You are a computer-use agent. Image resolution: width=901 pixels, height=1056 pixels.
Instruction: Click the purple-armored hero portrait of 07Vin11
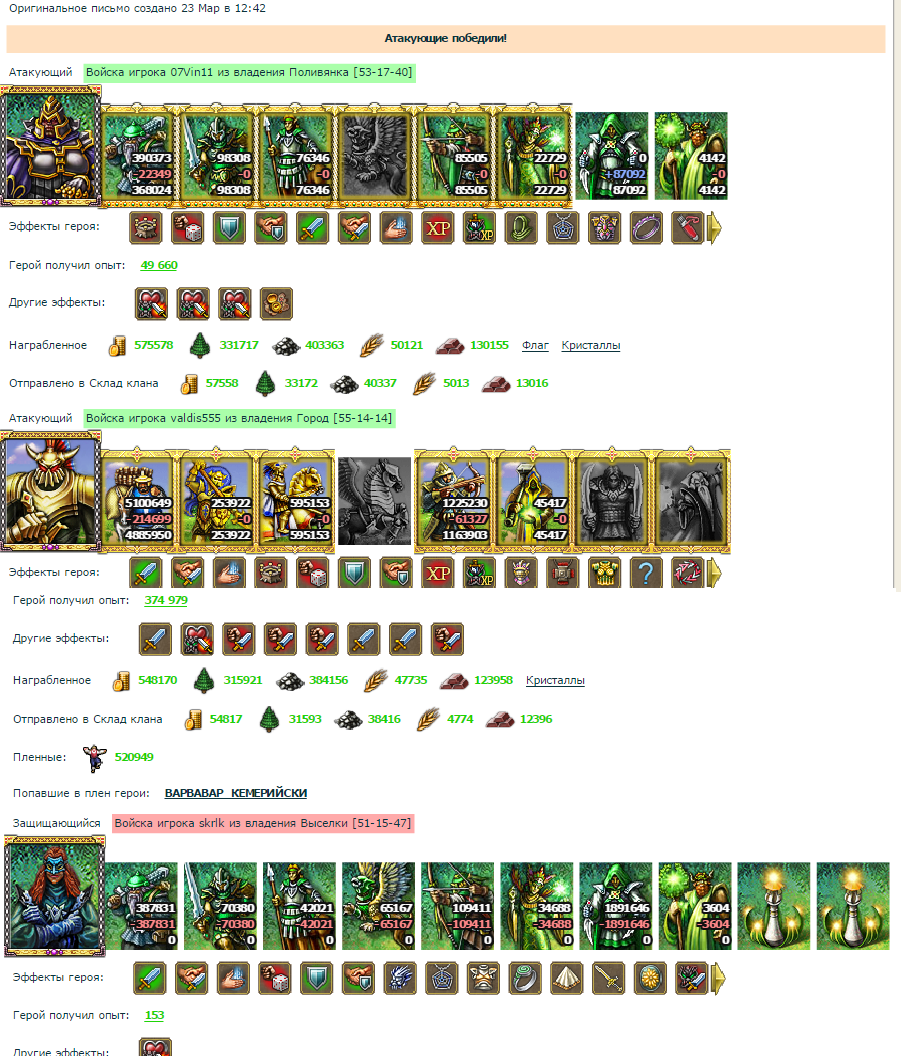click(x=51, y=146)
